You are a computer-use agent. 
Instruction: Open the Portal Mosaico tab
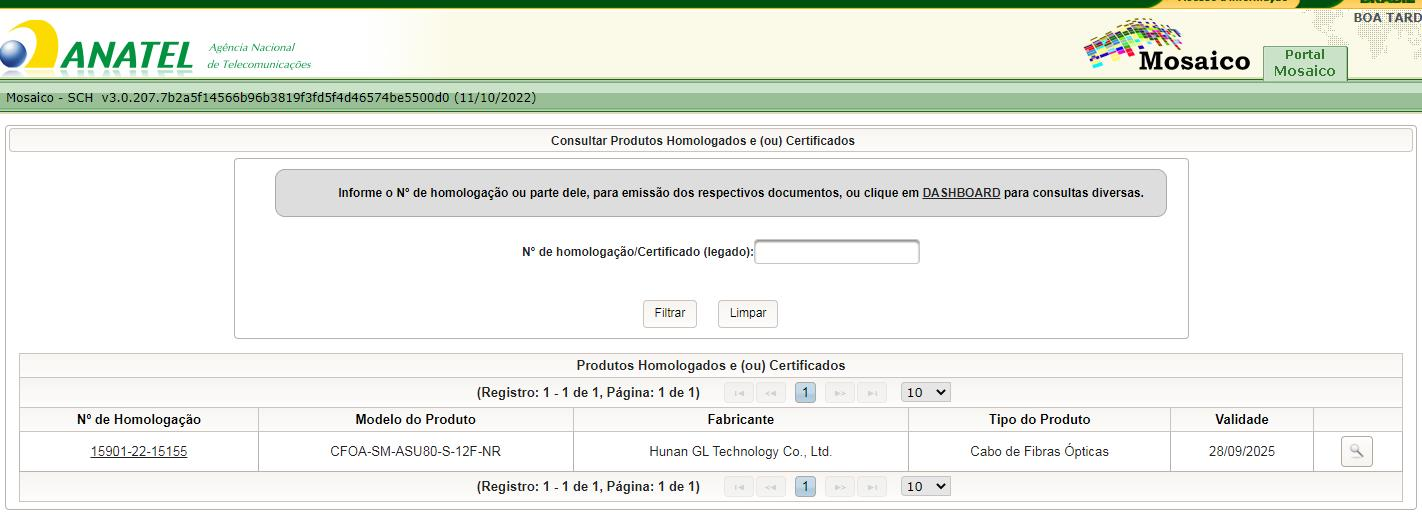(1305, 63)
